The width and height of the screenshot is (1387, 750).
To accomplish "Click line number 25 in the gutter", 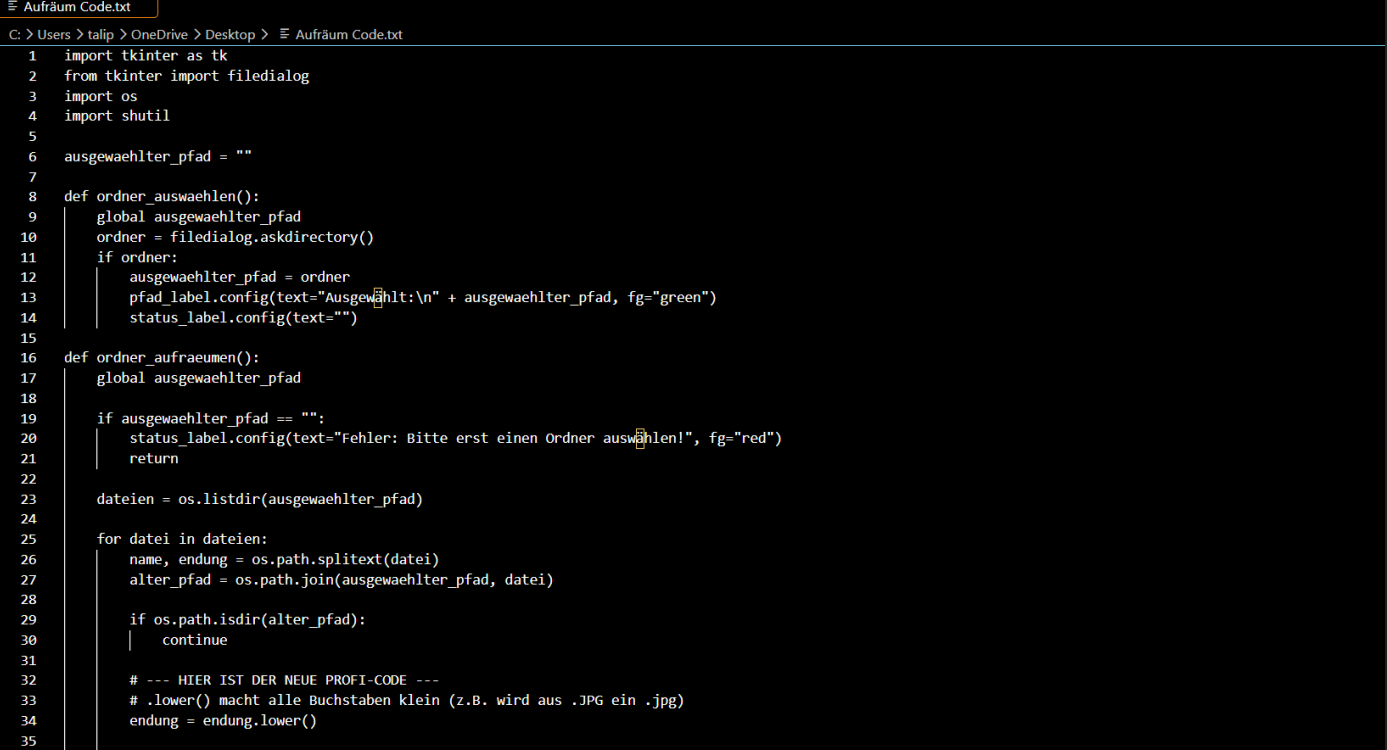I will coord(28,539).
